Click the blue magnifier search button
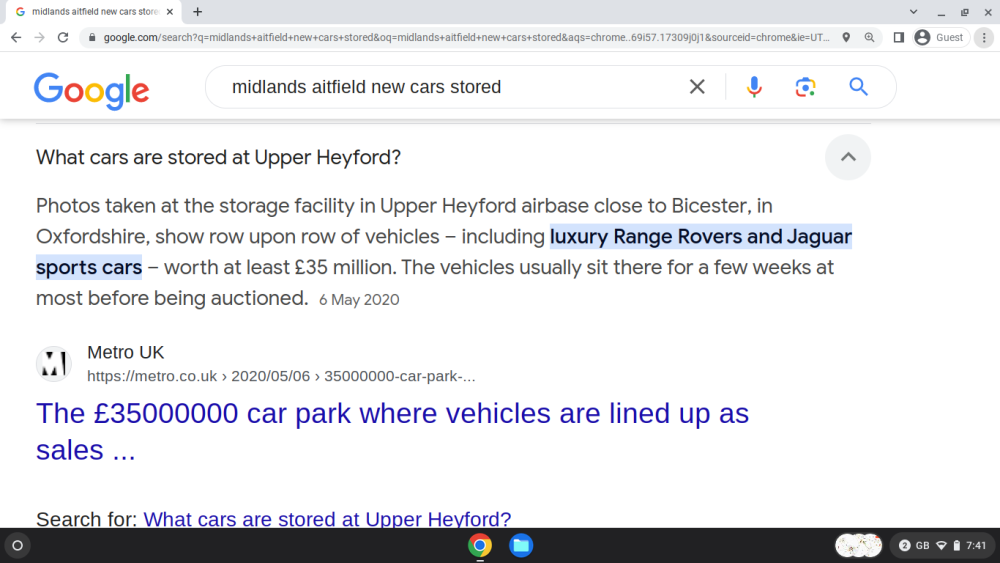The image size is (1000, 563). click(x=858, y=87)
